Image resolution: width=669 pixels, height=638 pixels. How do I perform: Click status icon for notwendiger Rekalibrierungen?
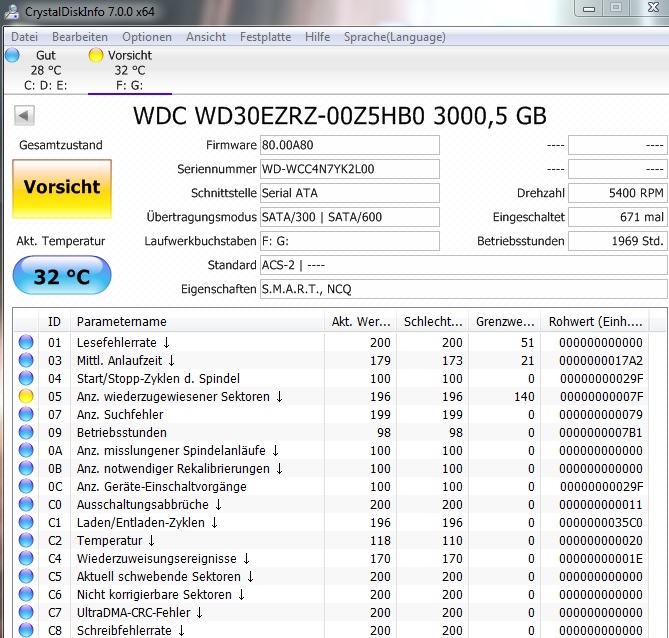(x=26, y=468)
